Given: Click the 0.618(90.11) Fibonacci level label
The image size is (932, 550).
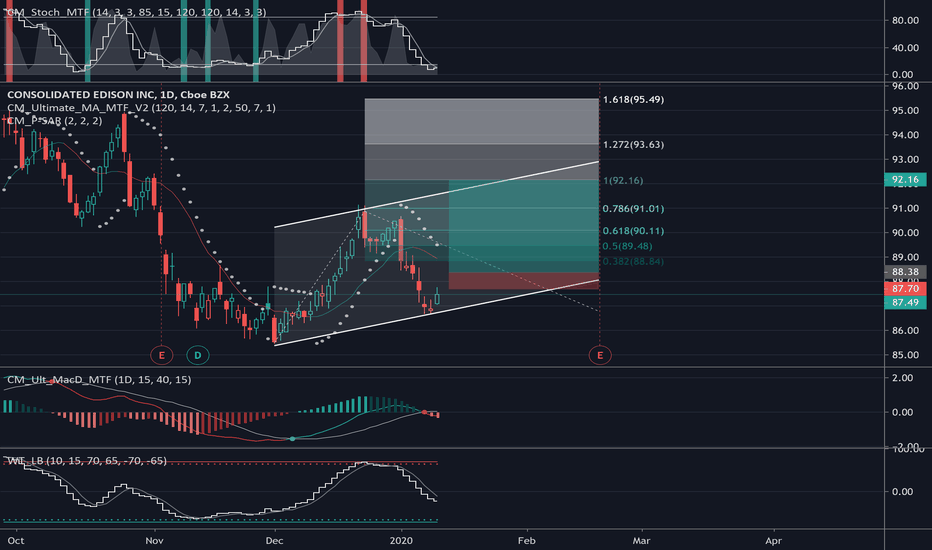Looking at the screenshot, I should tap(633, 231).
